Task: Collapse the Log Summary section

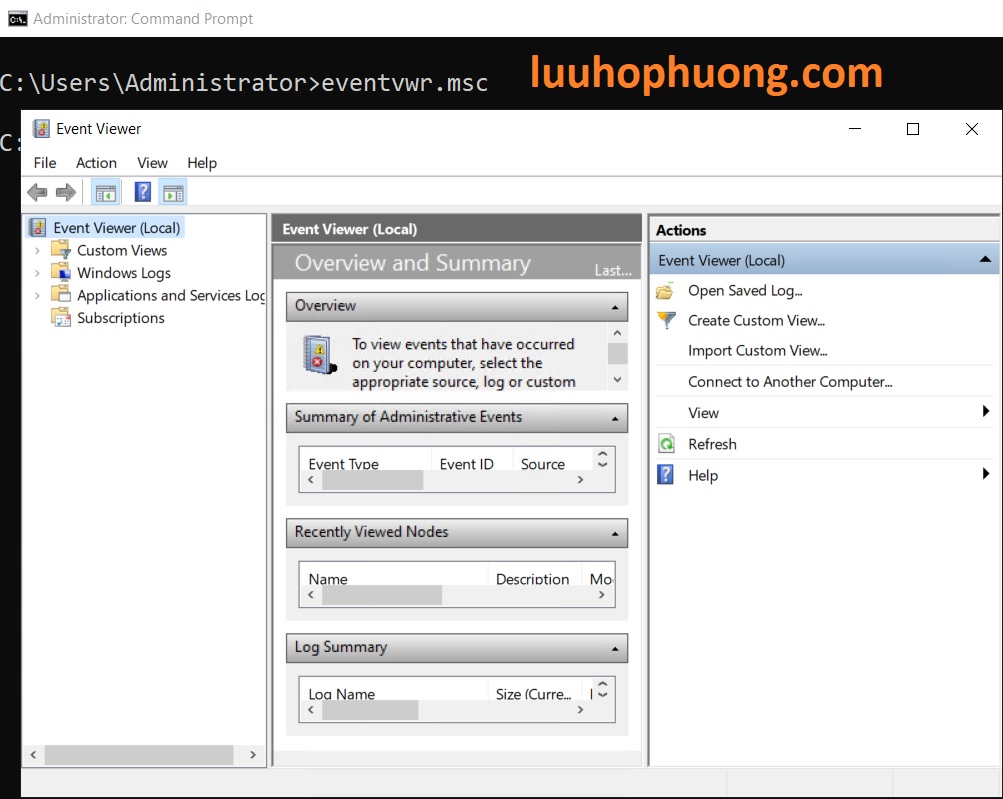Action: click(x=615, y=649)
